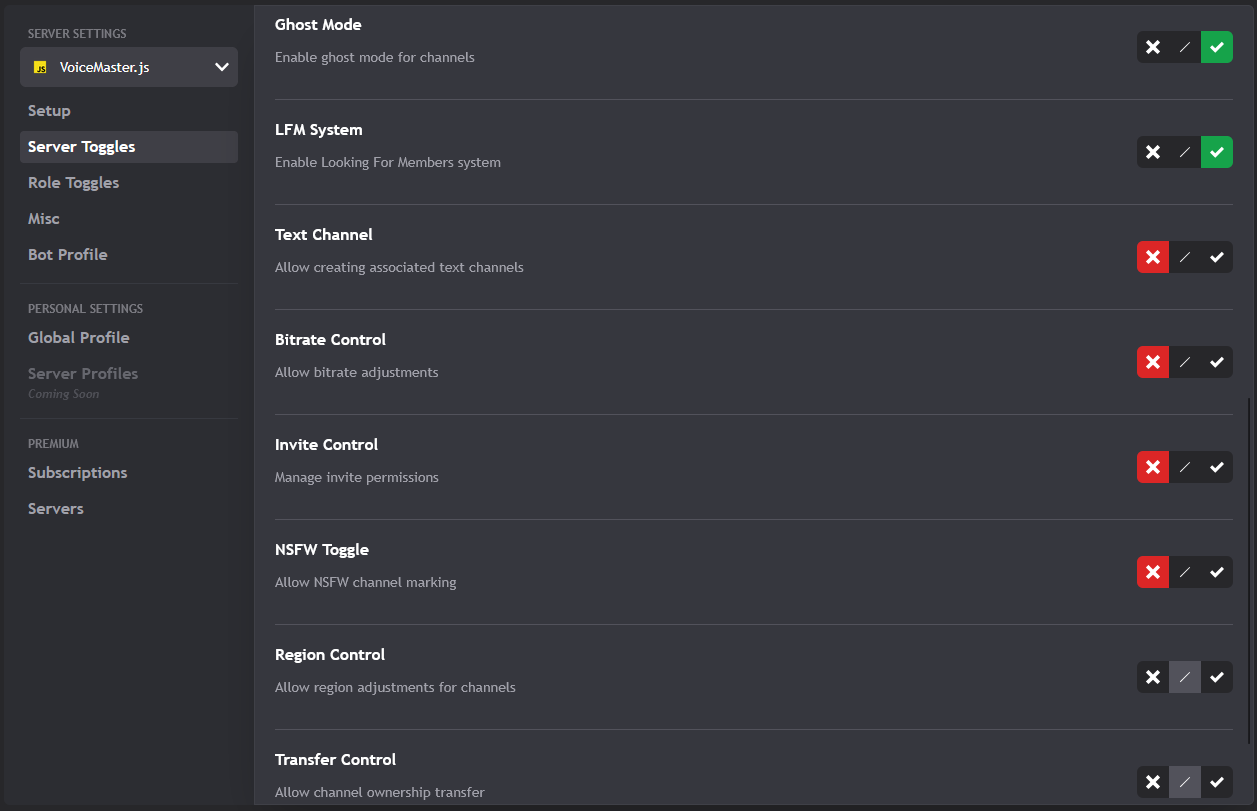Open the Subscriptions page

[77, 472]
